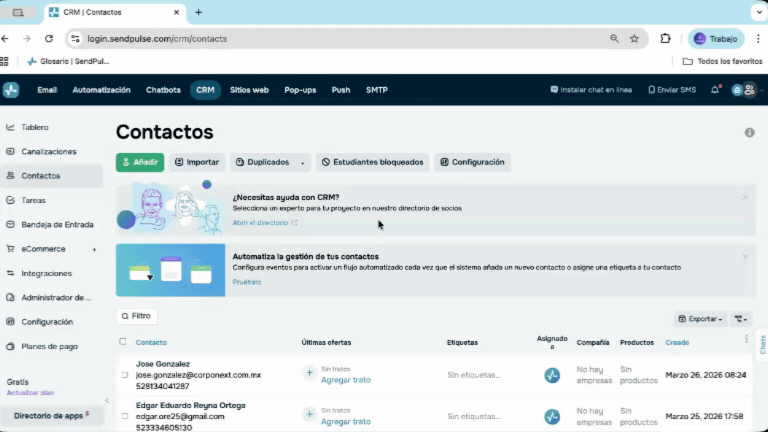Click the SendPulse logo icon
This screenshot has height=432, width=768.
click(11, 90)
